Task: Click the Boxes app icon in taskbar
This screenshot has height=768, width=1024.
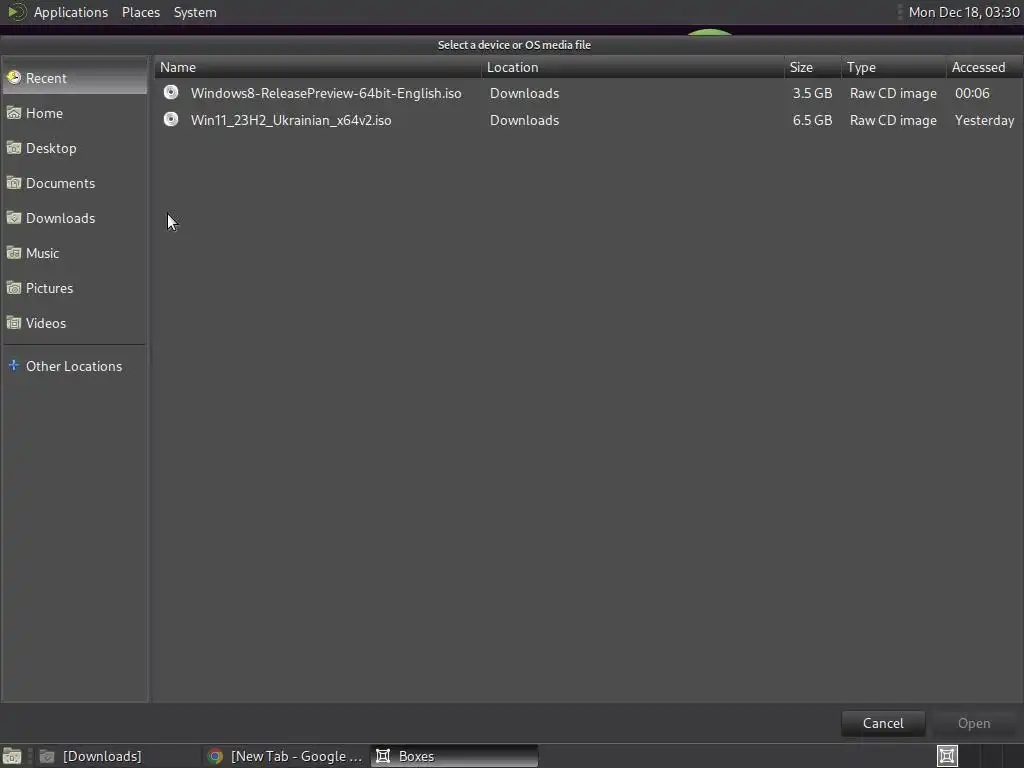Action: pyautogui.click(x=383, y=756)
